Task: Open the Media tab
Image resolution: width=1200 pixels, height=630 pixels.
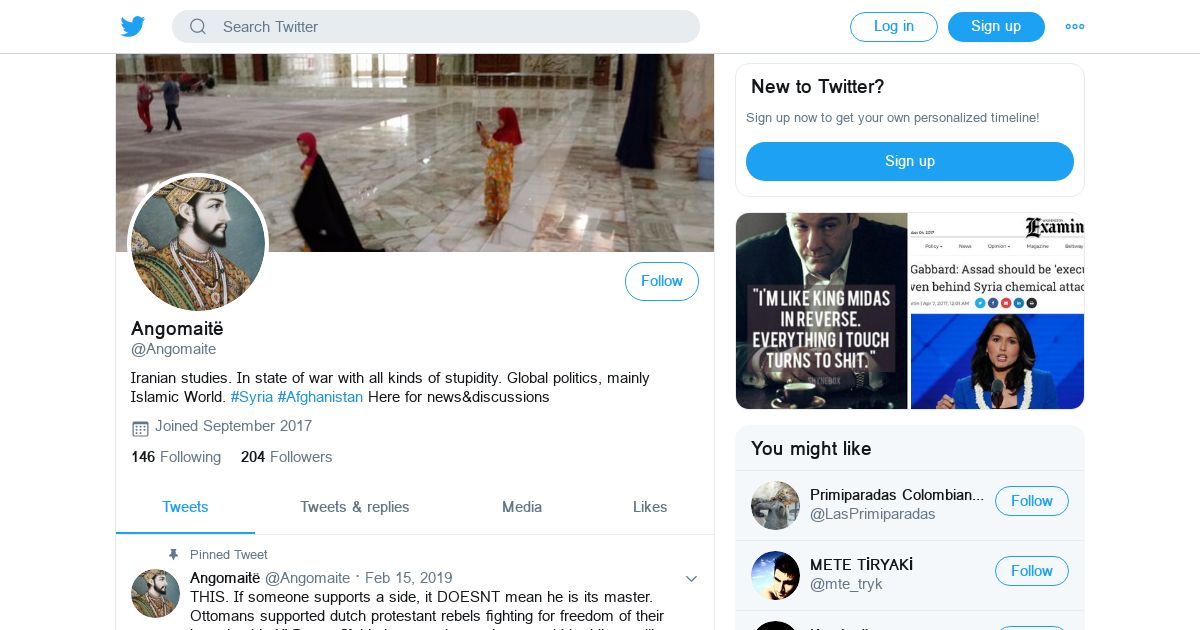Action: [522, 507]
